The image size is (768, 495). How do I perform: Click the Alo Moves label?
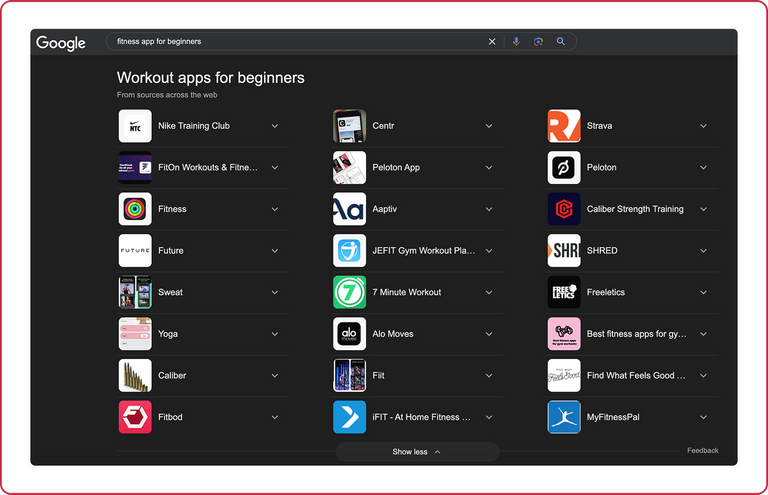pos(393,334)
